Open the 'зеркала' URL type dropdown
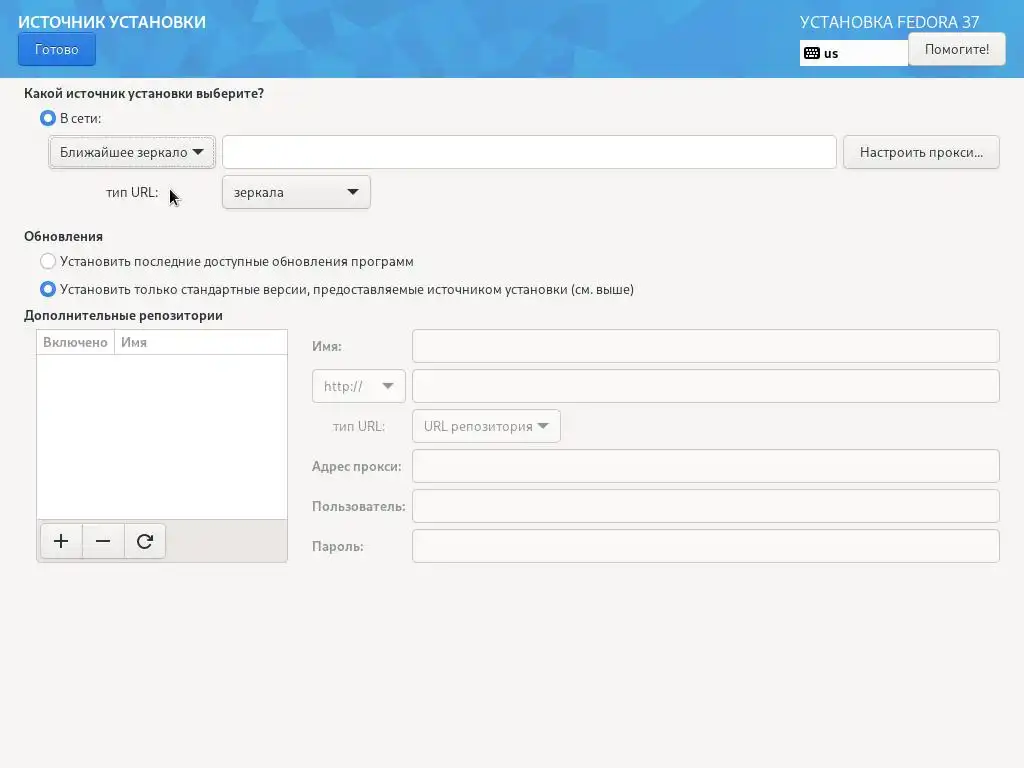1024x768 pixels. click(x=296, y=192)
